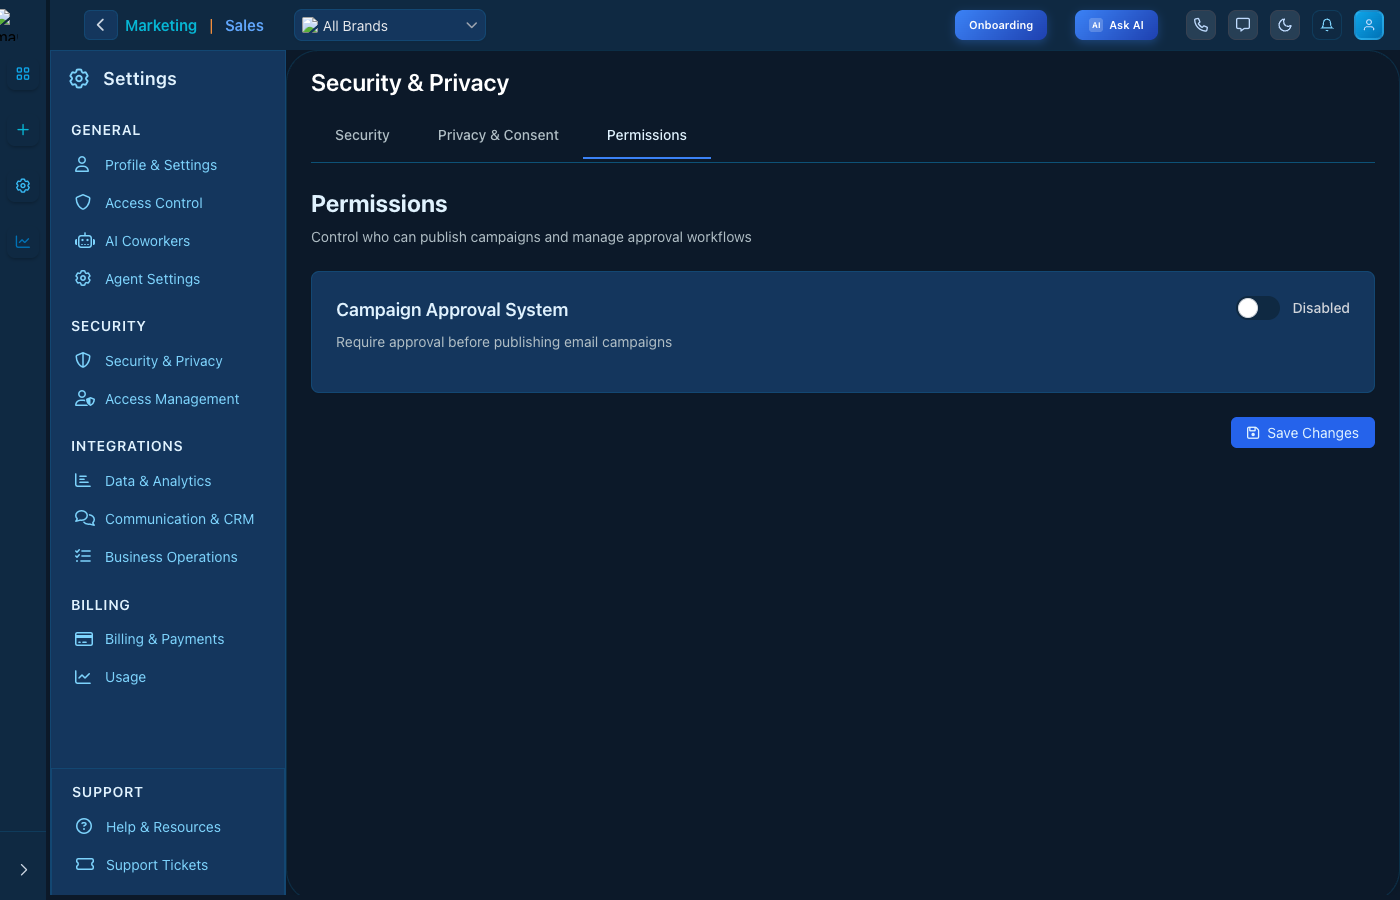Switch to the Privacy & Consent tab
1400x900 pixels.
pos(498,135)
